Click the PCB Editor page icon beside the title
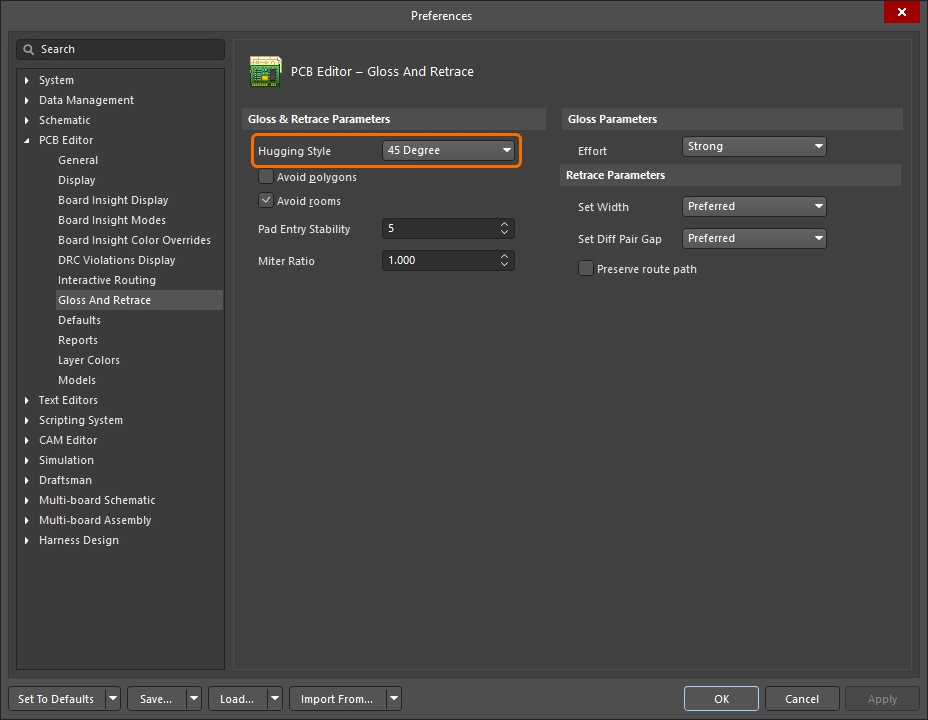 coord(266,71)
